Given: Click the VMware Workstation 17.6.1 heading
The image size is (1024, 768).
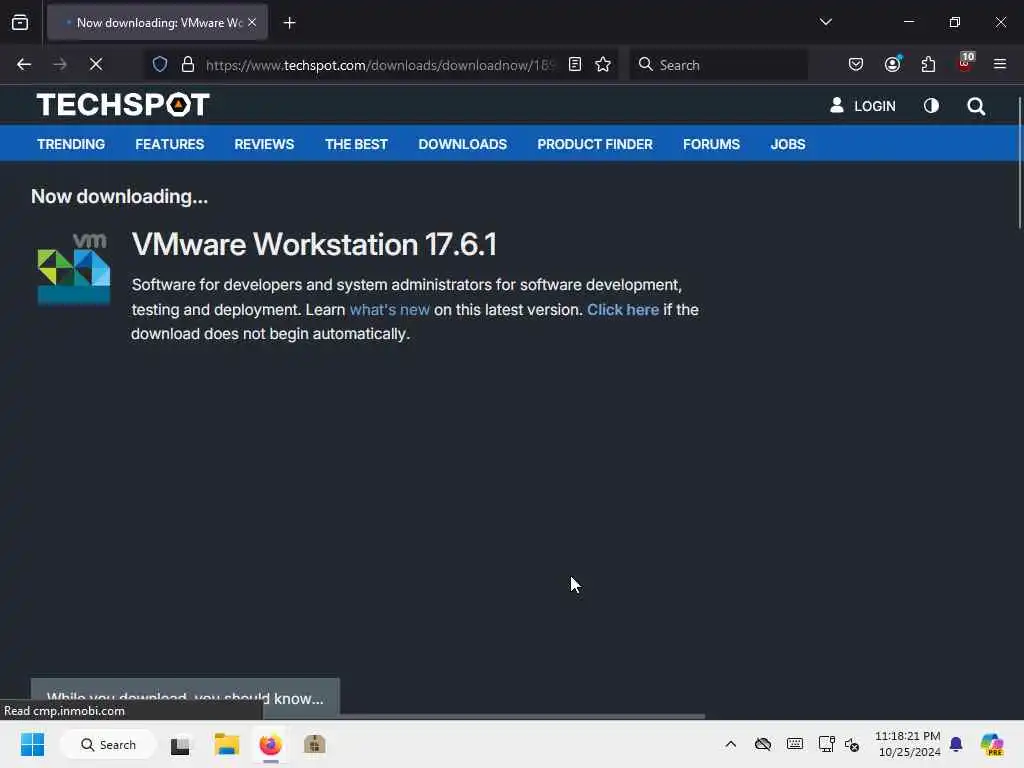Looking at the screenshot, I should (314, 244).
